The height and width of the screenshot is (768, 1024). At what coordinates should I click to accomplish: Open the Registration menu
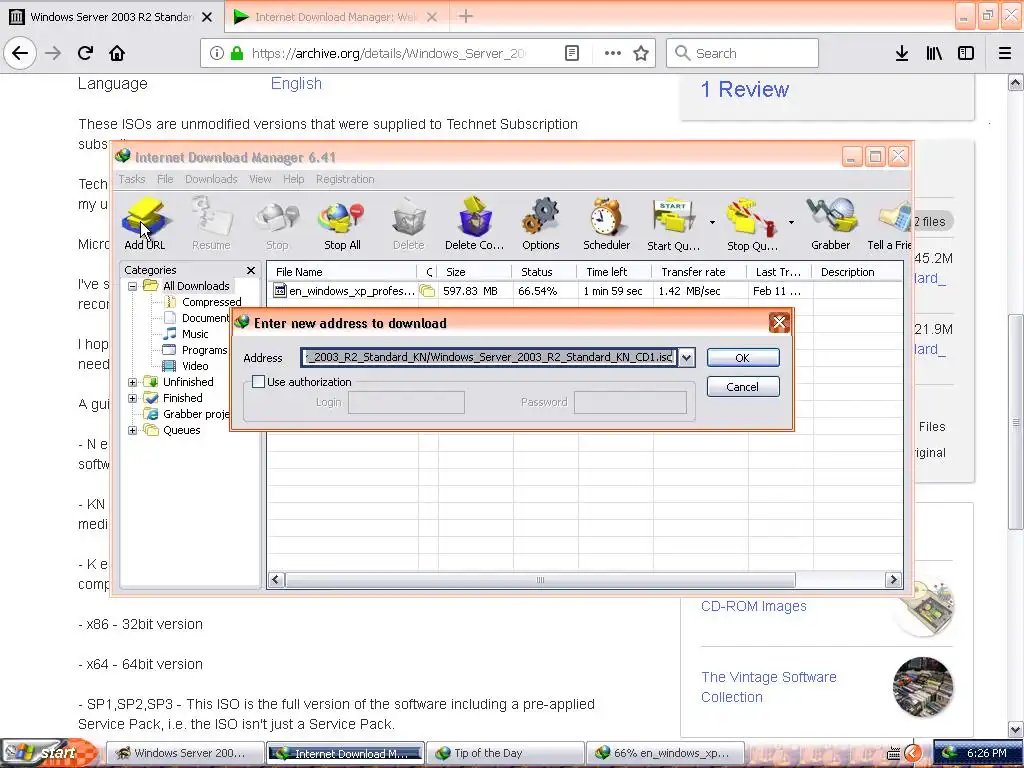pyautogui.click(x=345, y=179)
